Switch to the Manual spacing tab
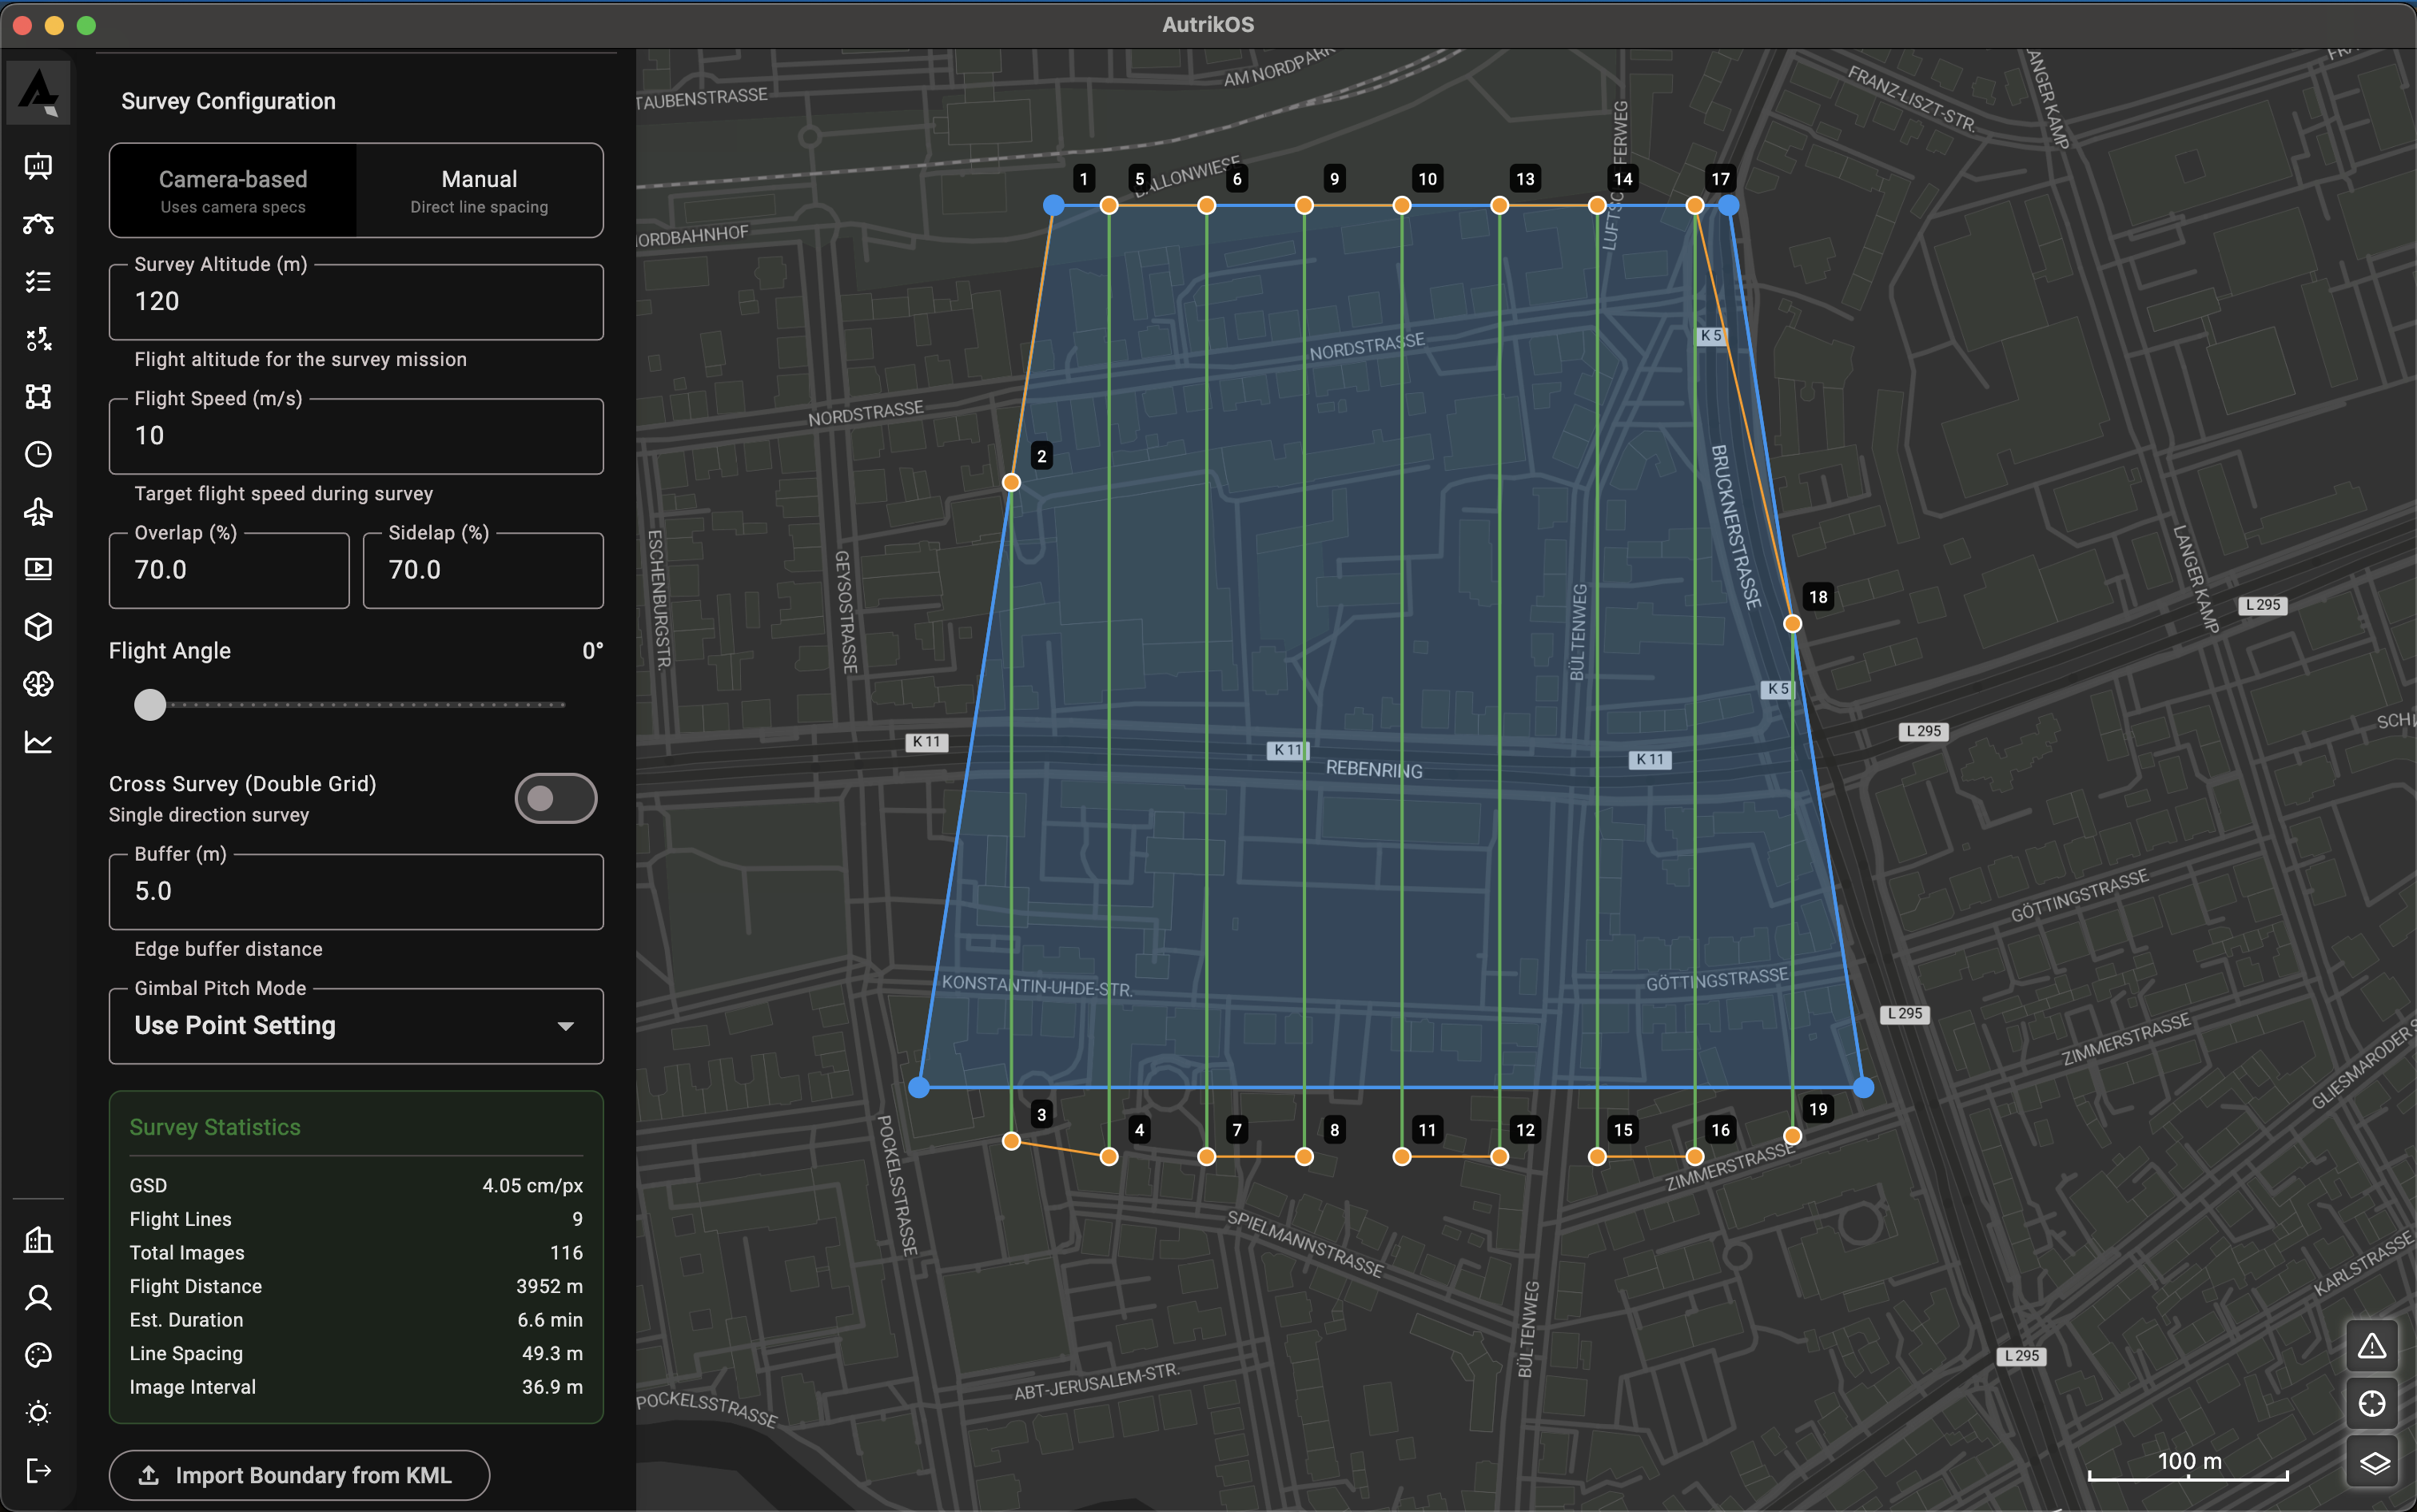 click(479, 190)
